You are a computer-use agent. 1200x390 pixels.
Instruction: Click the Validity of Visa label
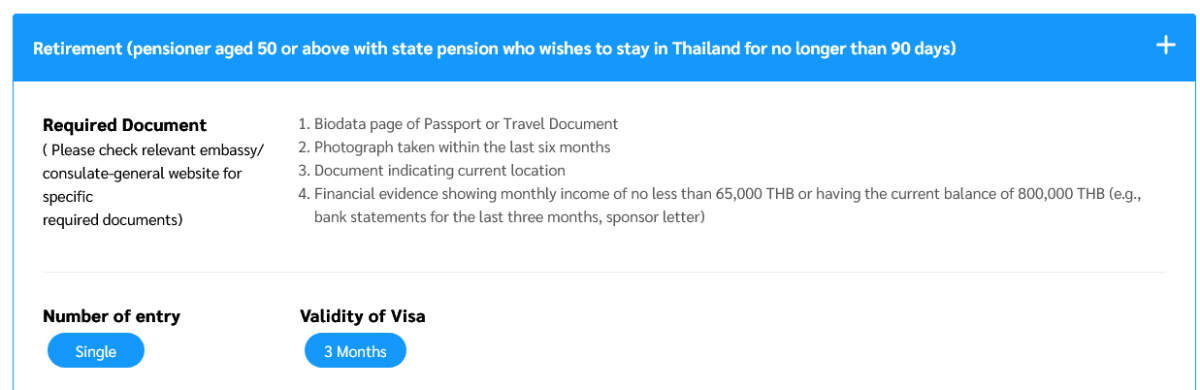pyautogui.click(x=363, y=316)
